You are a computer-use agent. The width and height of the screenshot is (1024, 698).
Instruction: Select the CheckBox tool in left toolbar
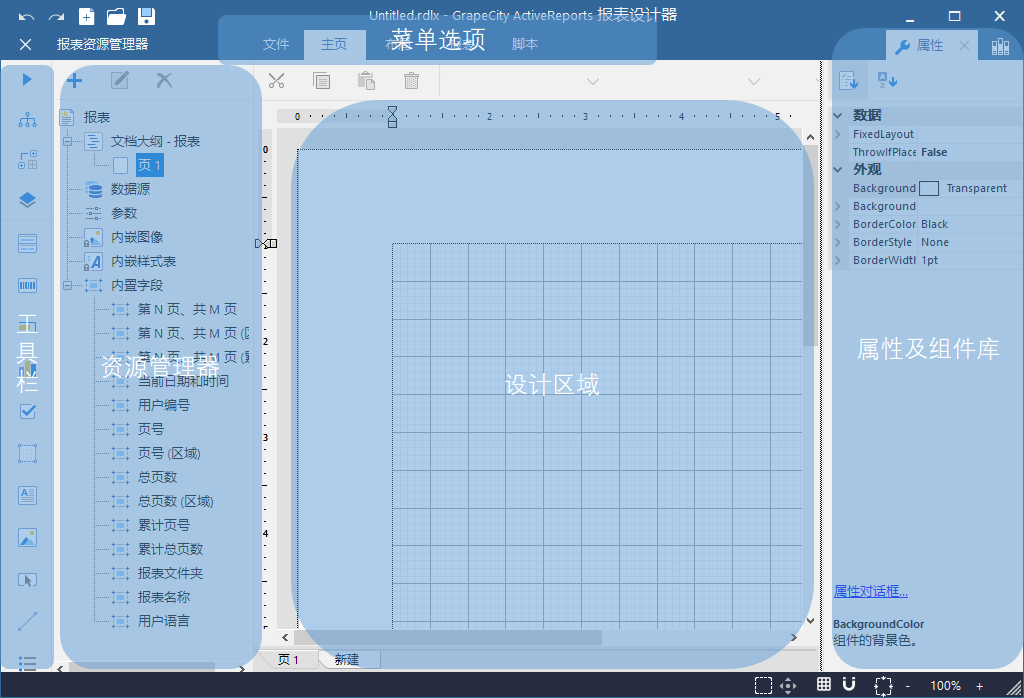27,411
